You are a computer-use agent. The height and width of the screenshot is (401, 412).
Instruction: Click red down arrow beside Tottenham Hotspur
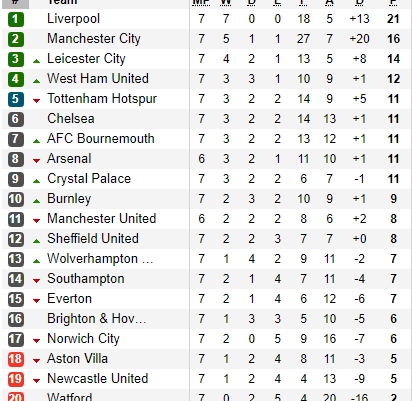[37, 101]
